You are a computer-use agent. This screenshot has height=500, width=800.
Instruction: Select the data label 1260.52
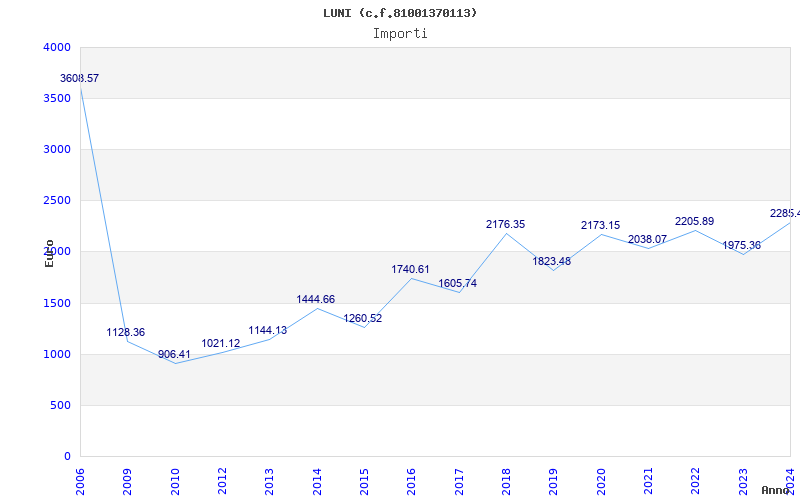[363, 319]
